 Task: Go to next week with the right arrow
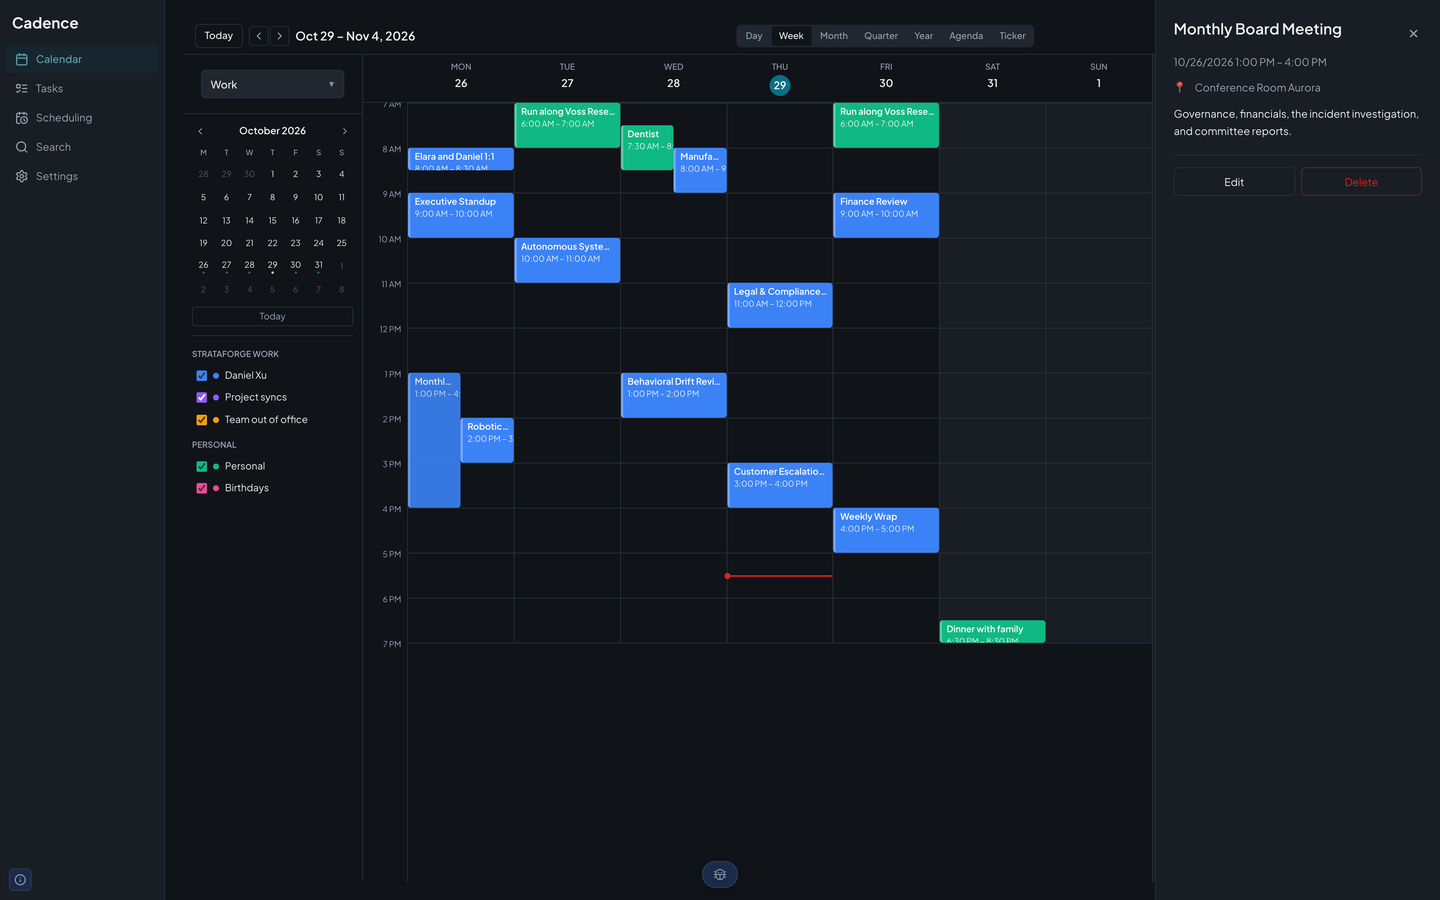point(280,36)
